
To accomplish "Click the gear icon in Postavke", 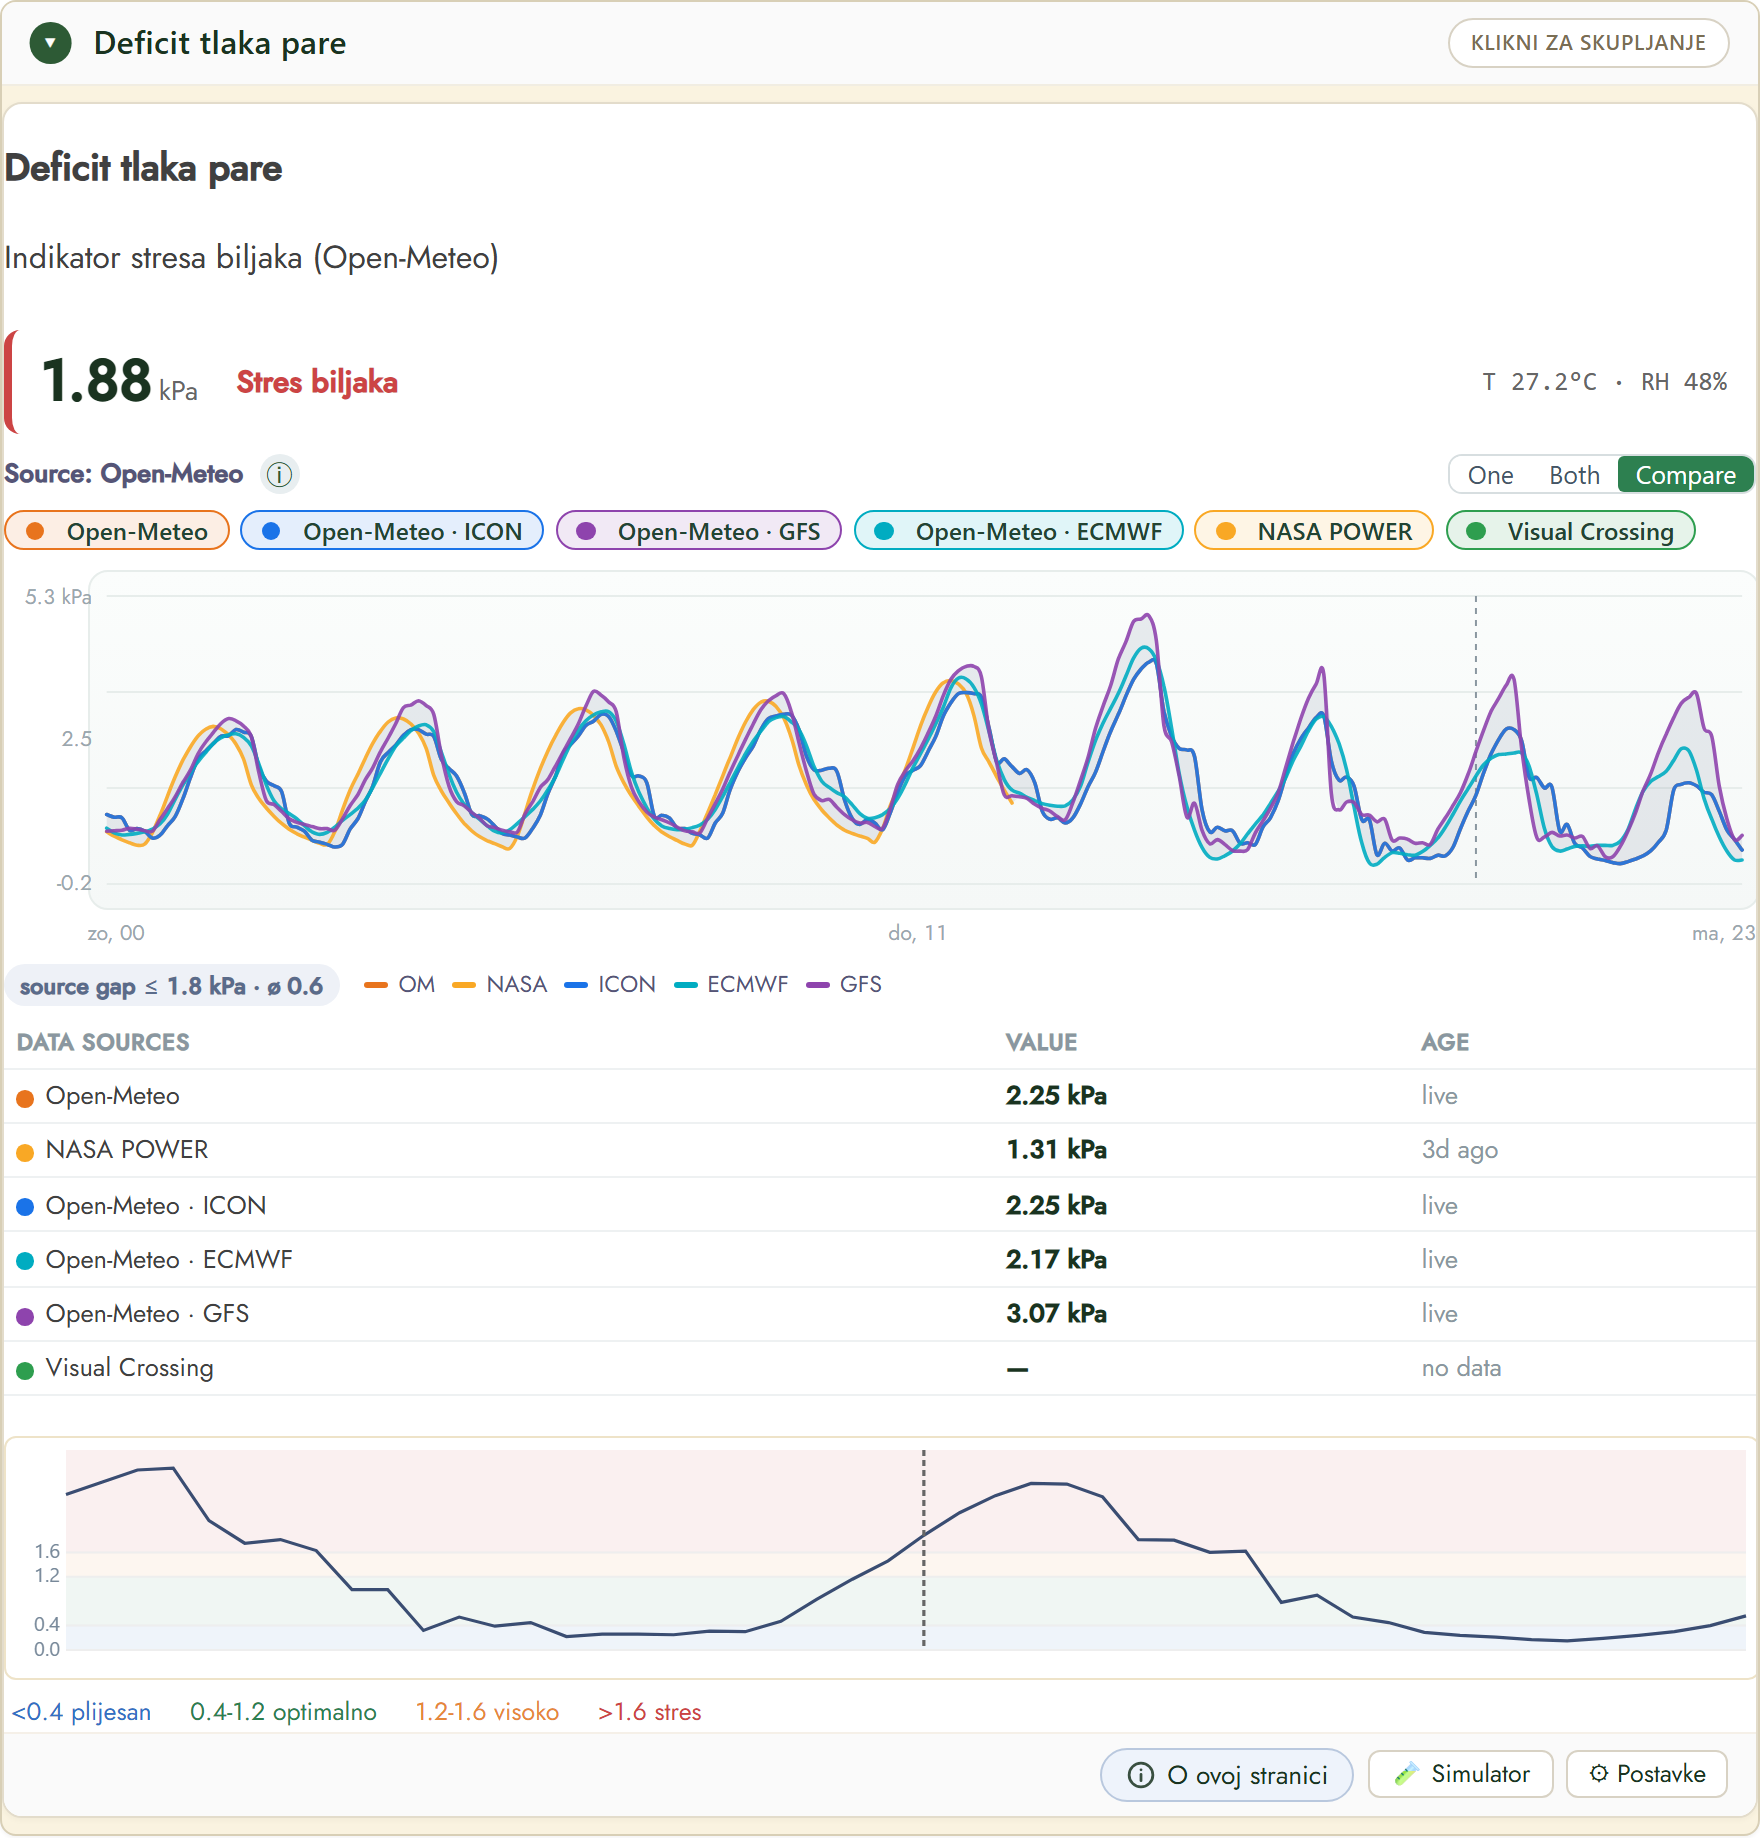I will click(x=1599, y=1774).
